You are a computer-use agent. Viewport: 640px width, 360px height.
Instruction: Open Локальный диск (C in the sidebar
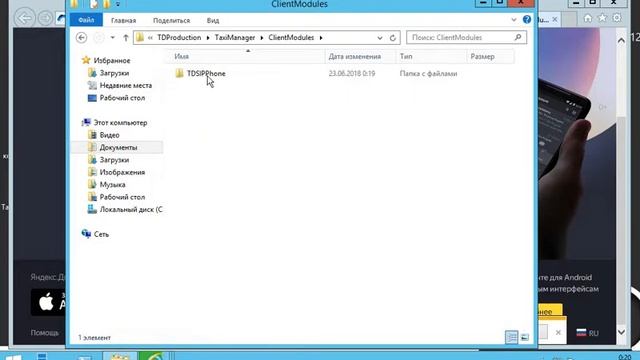[x=131, y=209]
